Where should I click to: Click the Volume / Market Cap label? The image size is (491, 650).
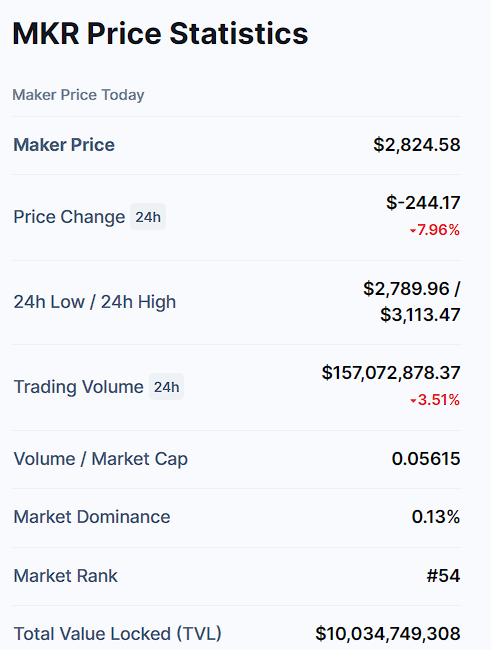click(x=101, y=459)
